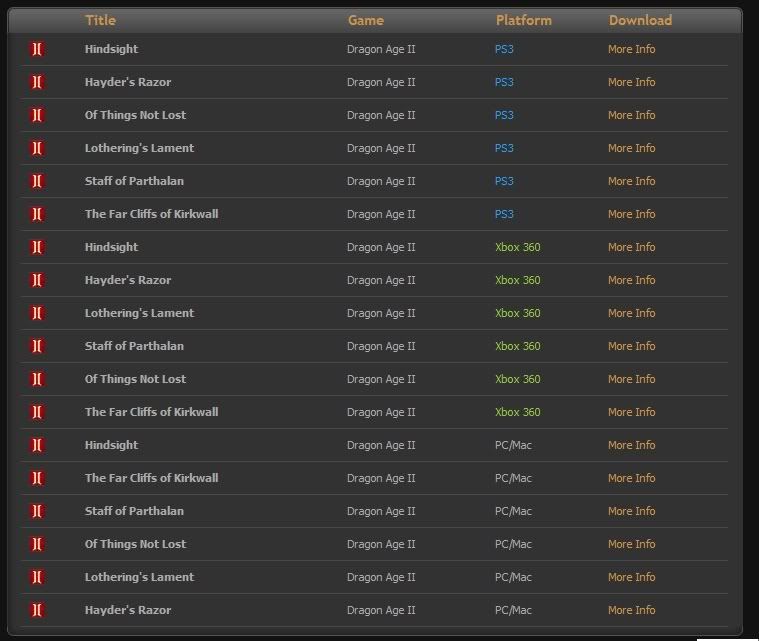Image resolution: width=759 pixels, height=641 pixels.
Task: Open More Info for PS3 Far Cliffs of Kirkwall
Action: click(x=632, y=214)
